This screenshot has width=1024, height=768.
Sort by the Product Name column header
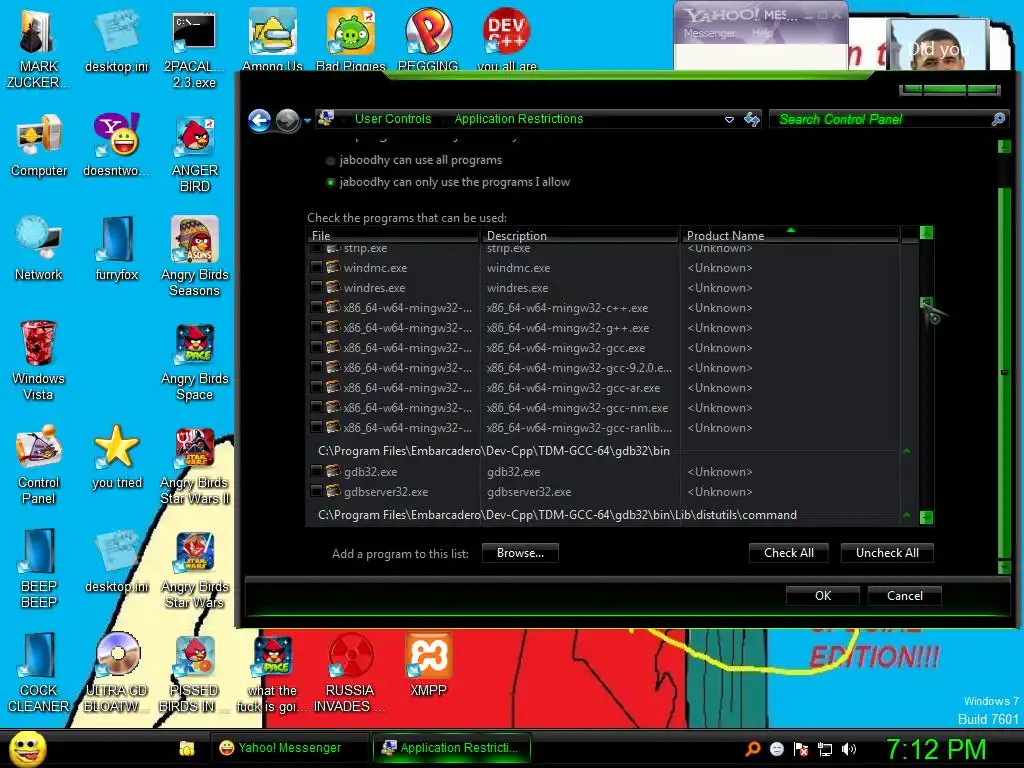(x=790, y=235)
